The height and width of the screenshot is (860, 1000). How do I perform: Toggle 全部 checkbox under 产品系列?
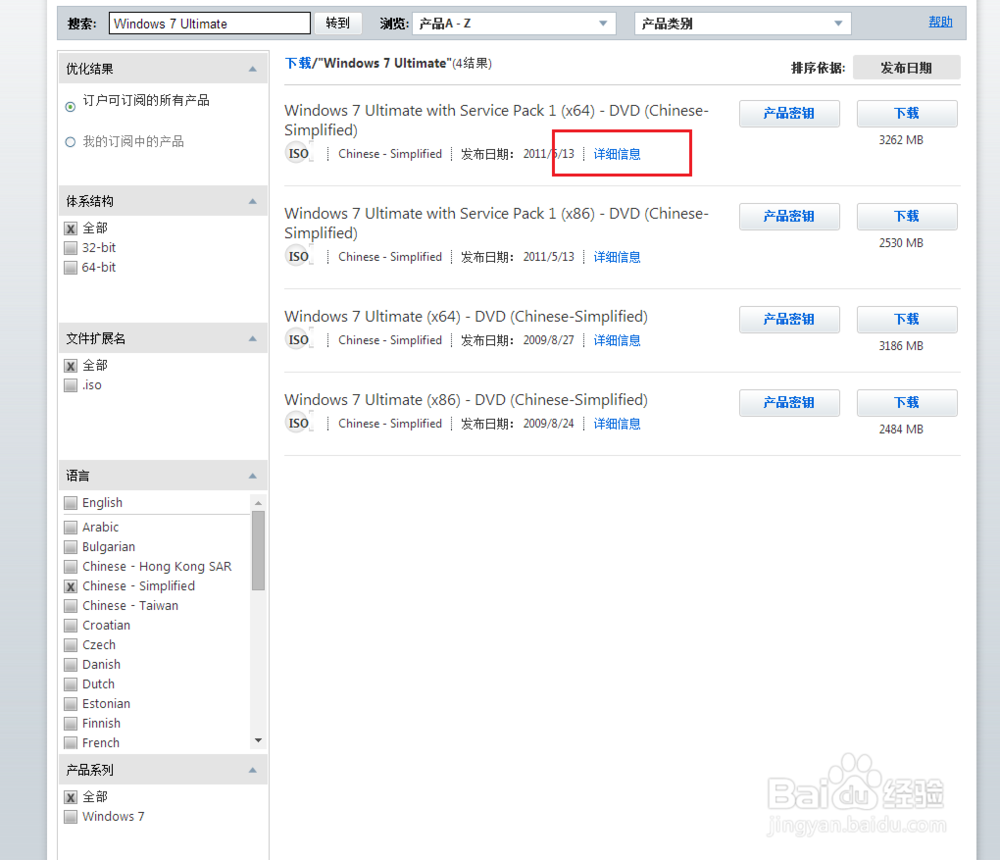[x=71, y=797]
